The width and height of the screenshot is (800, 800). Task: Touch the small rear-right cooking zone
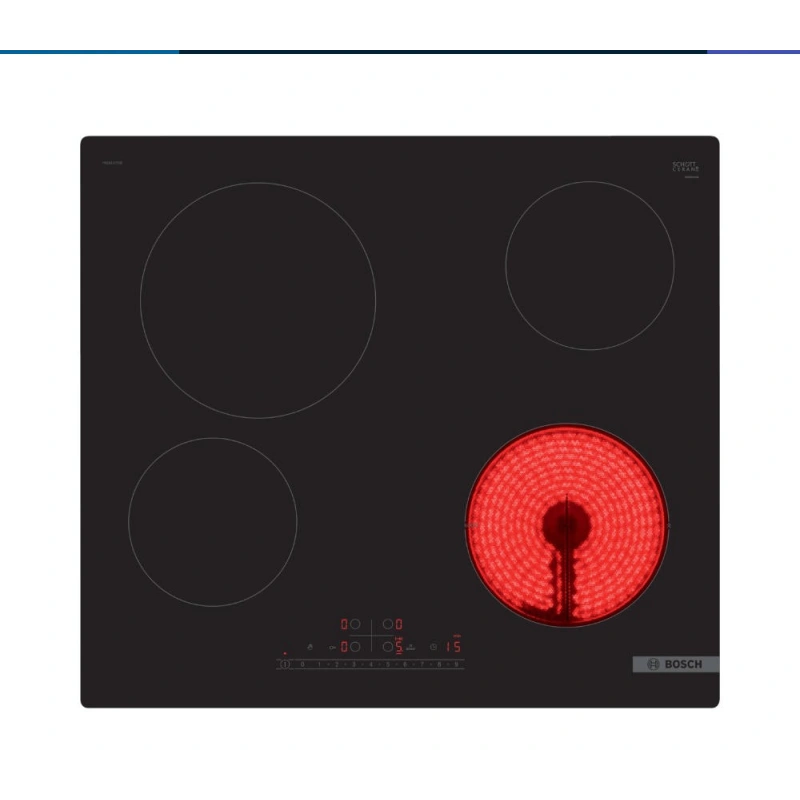pos(590,265)
